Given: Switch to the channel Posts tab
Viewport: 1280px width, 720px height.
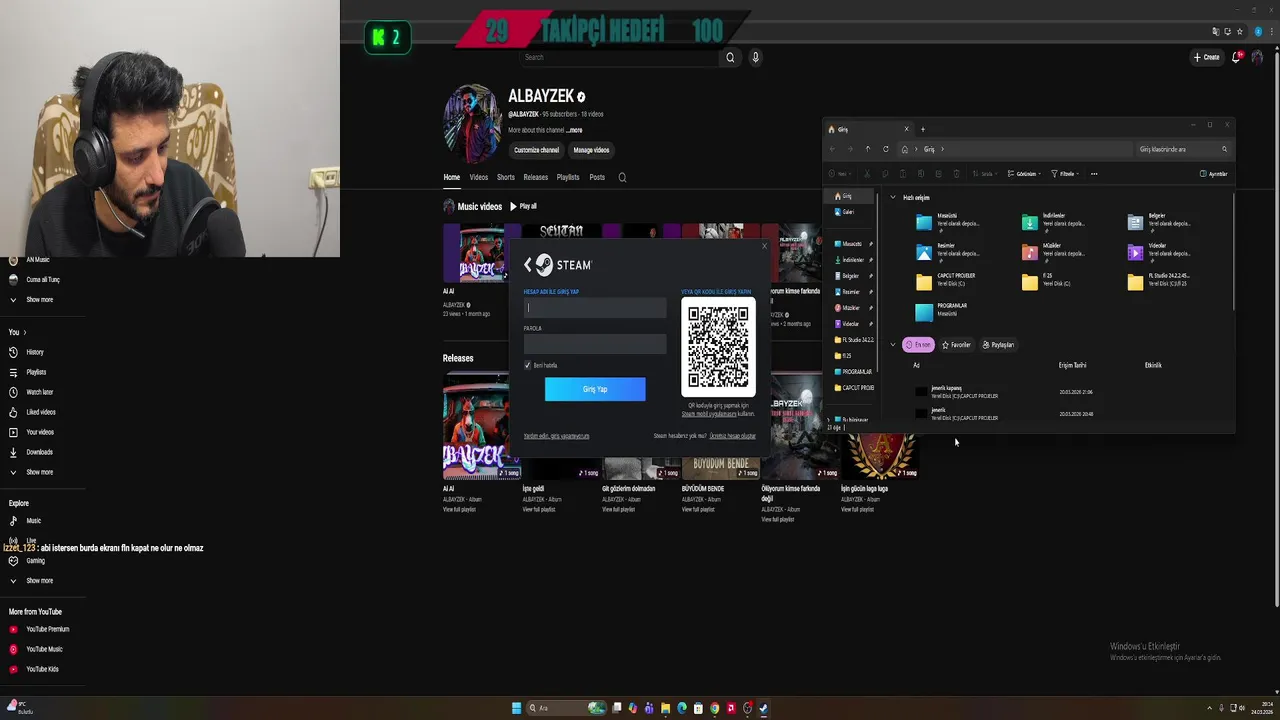Looking at the screenshot, I should 597,177.
